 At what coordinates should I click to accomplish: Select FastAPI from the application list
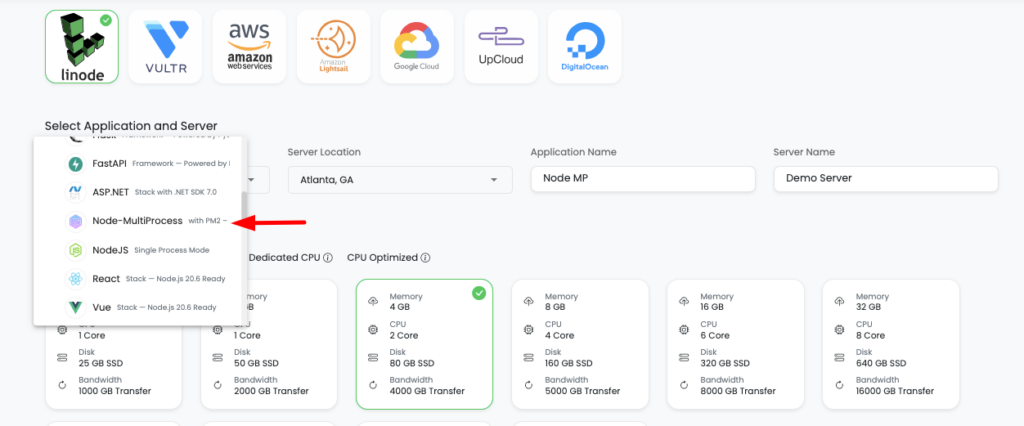(x=138, y=163)
